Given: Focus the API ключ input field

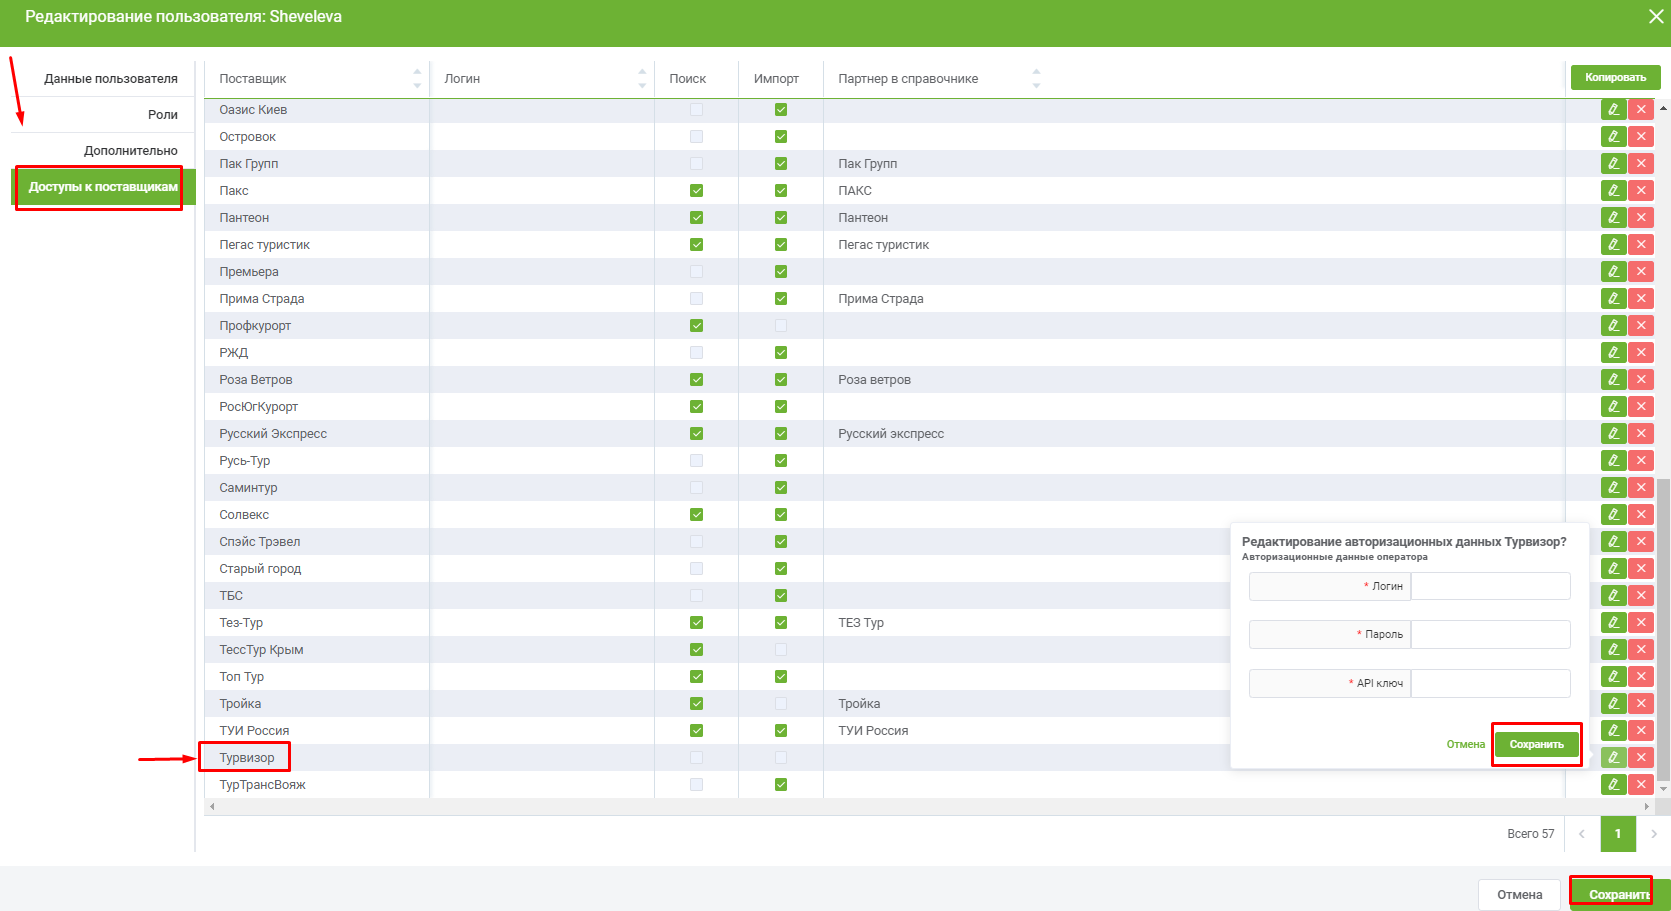Looking at the screenshot, I should (1490, 683).
